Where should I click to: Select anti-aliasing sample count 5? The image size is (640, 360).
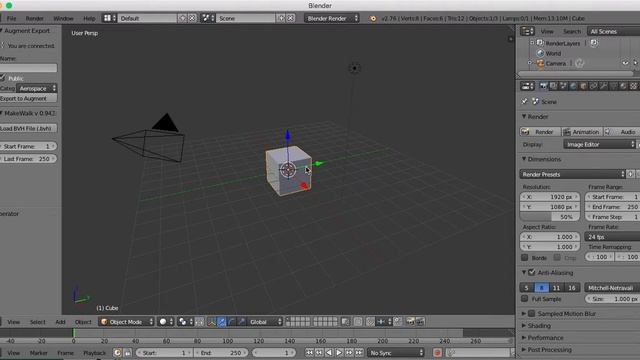click(527, 288)
